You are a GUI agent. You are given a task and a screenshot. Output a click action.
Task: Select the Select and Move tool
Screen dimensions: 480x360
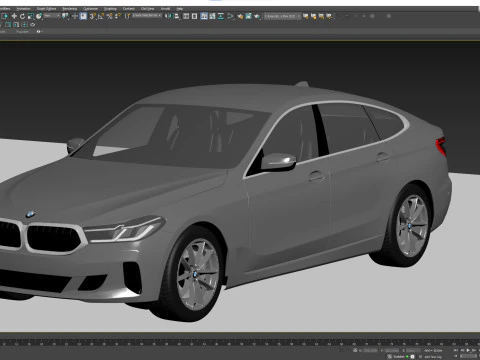coord(14,16)
